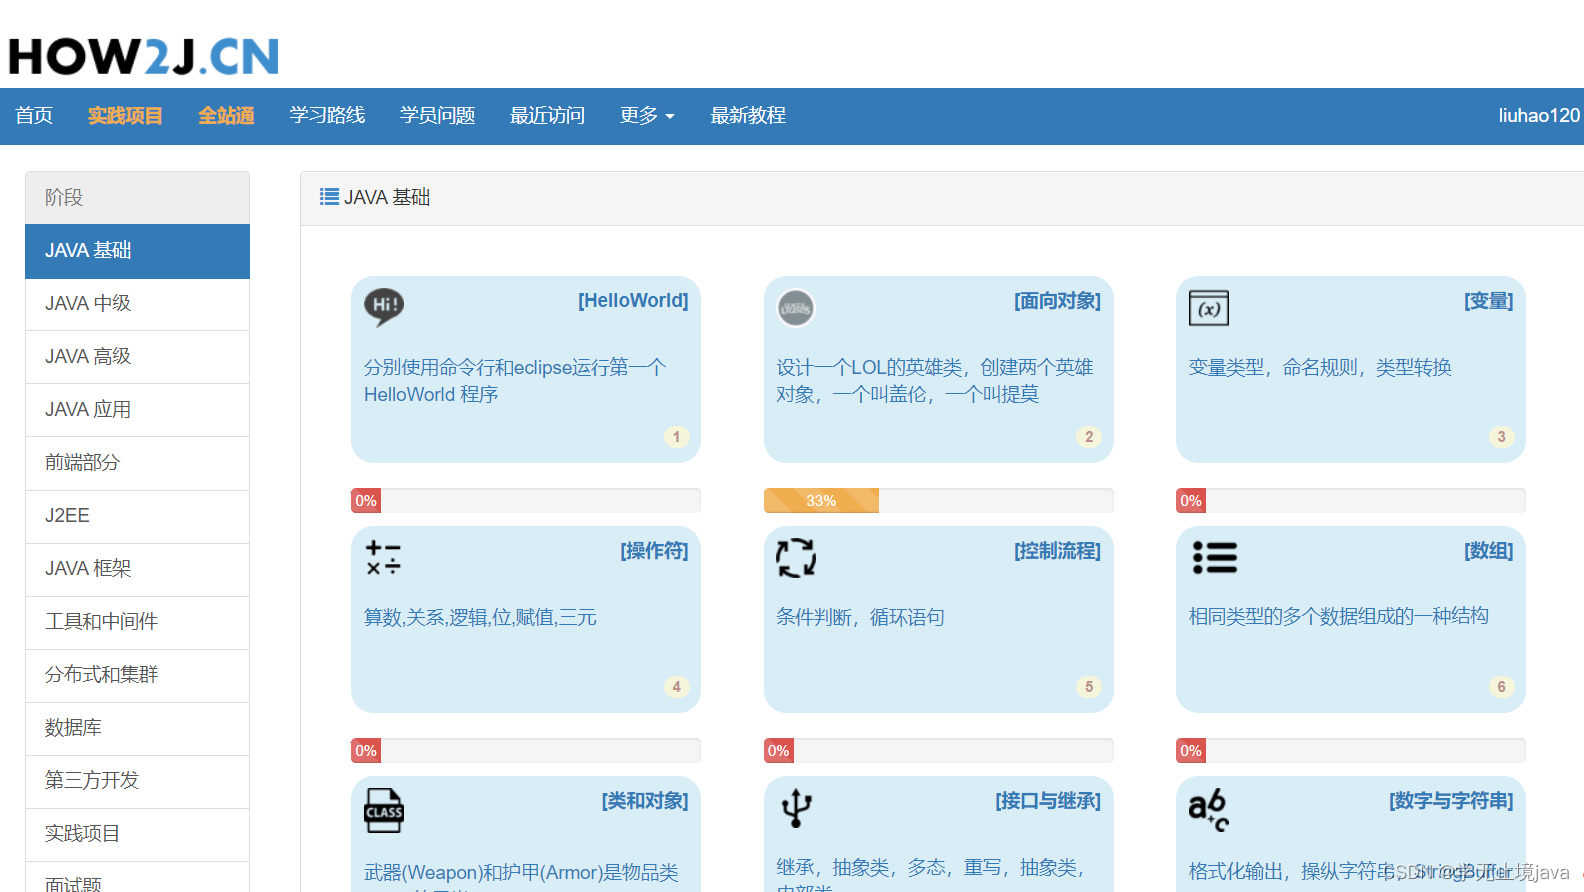Click the 数字与字符串 letters icon
Screen dimensions: 1584x892
coord(1209,810)
